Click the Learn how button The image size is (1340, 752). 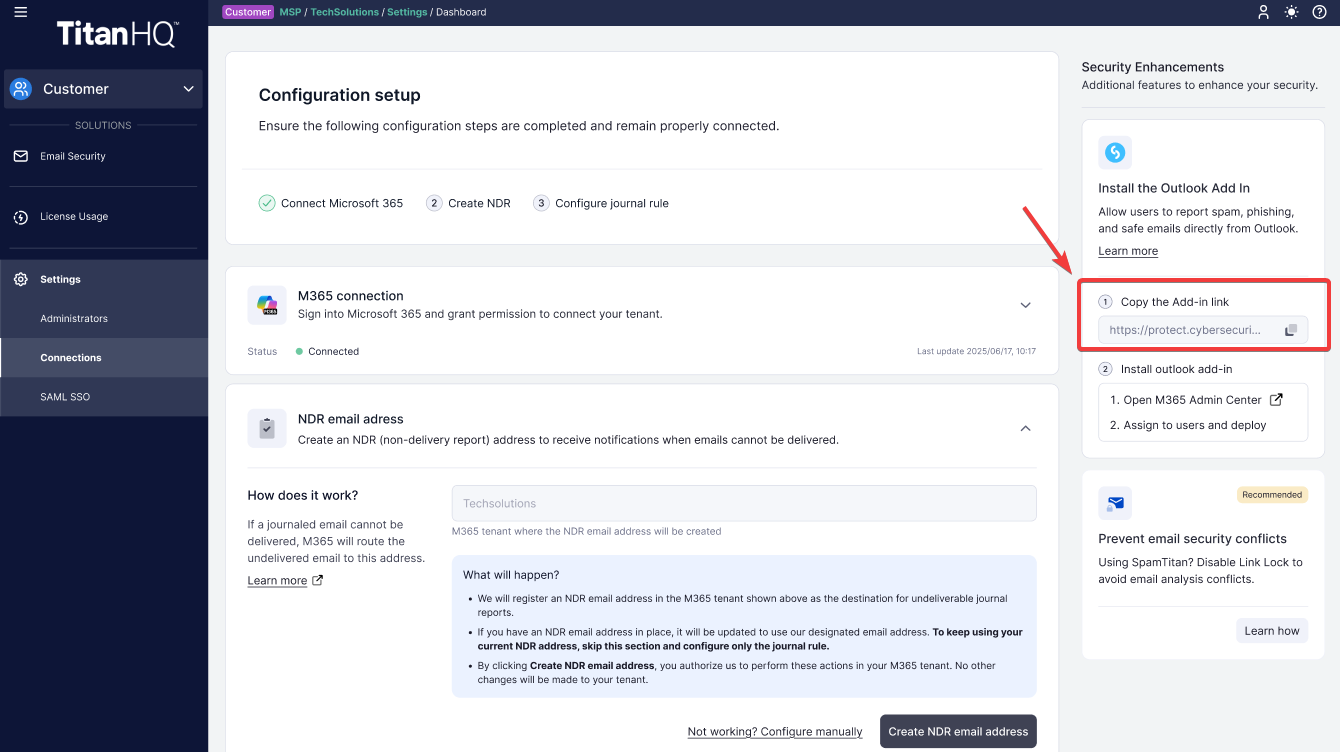click(x=1272, y=631)
